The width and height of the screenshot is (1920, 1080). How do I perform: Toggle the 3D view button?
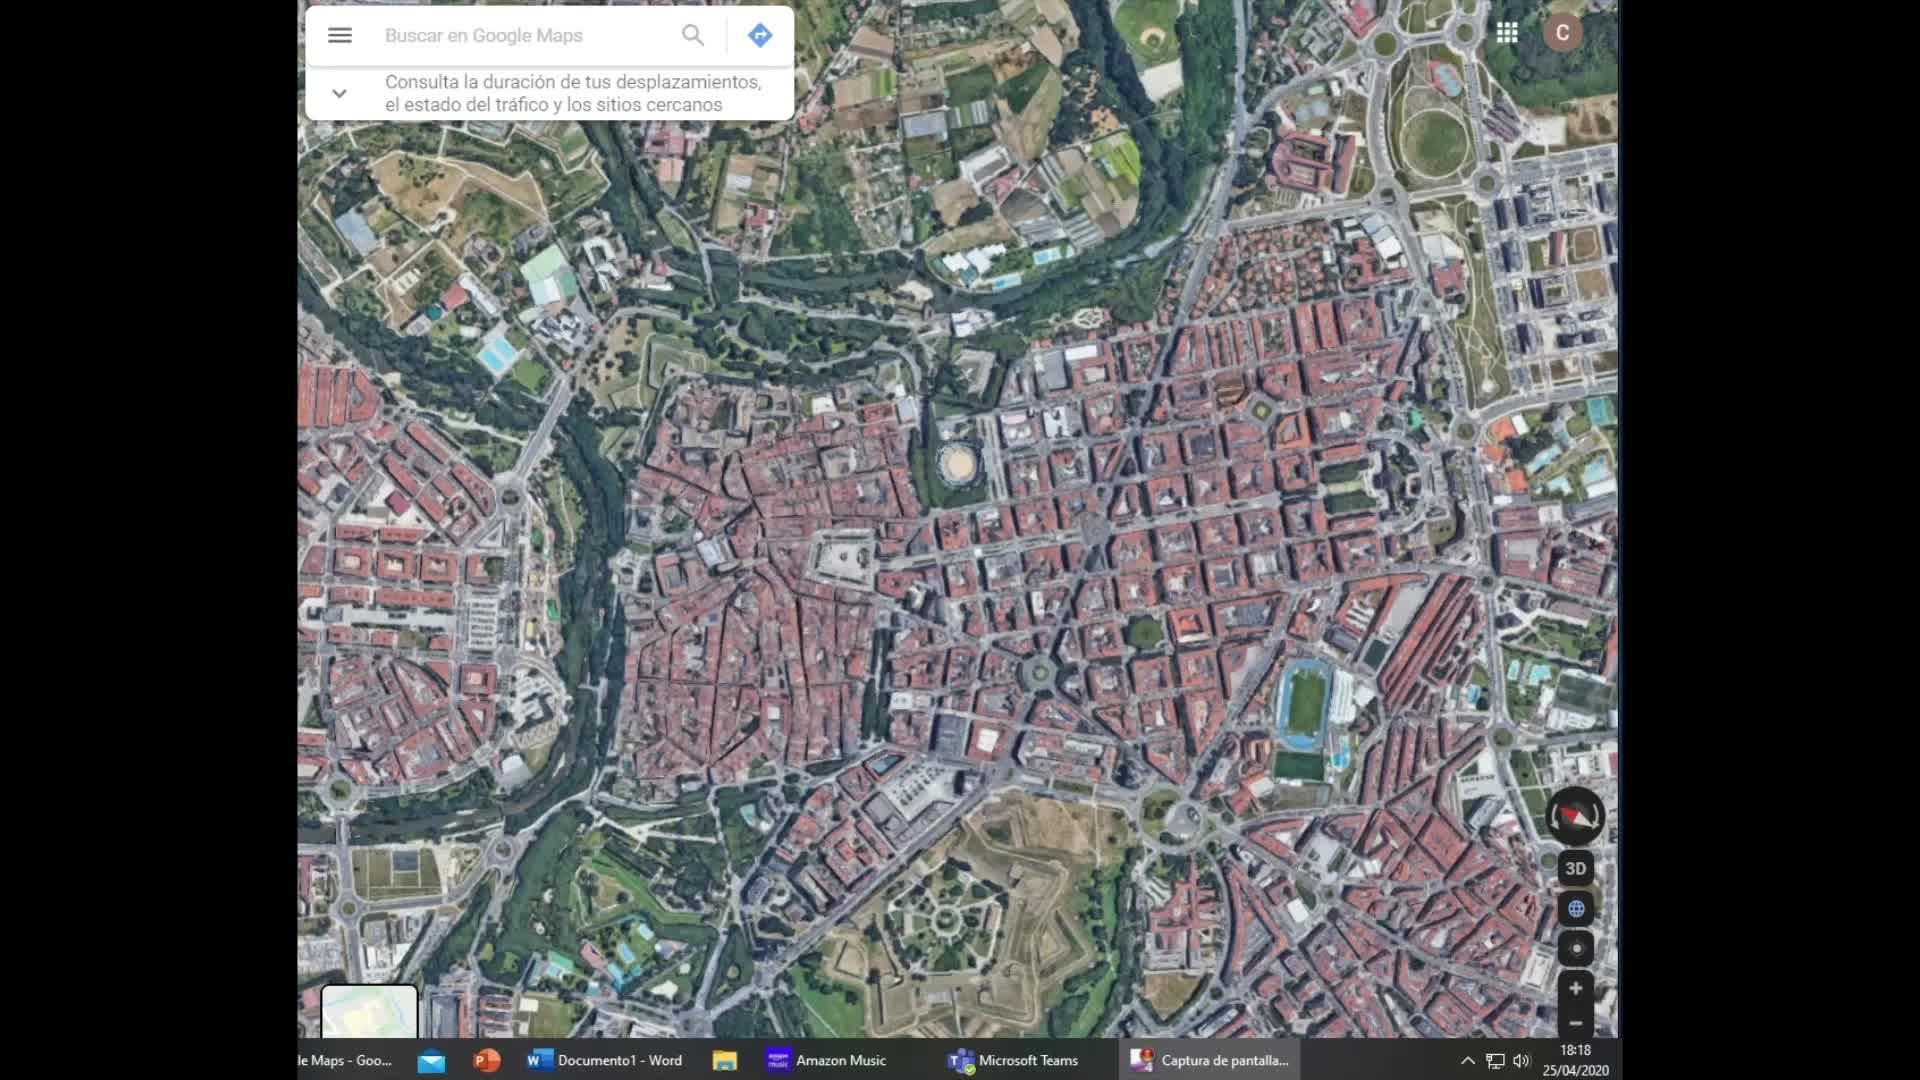pyautogui.click(x=1575, y=868)
